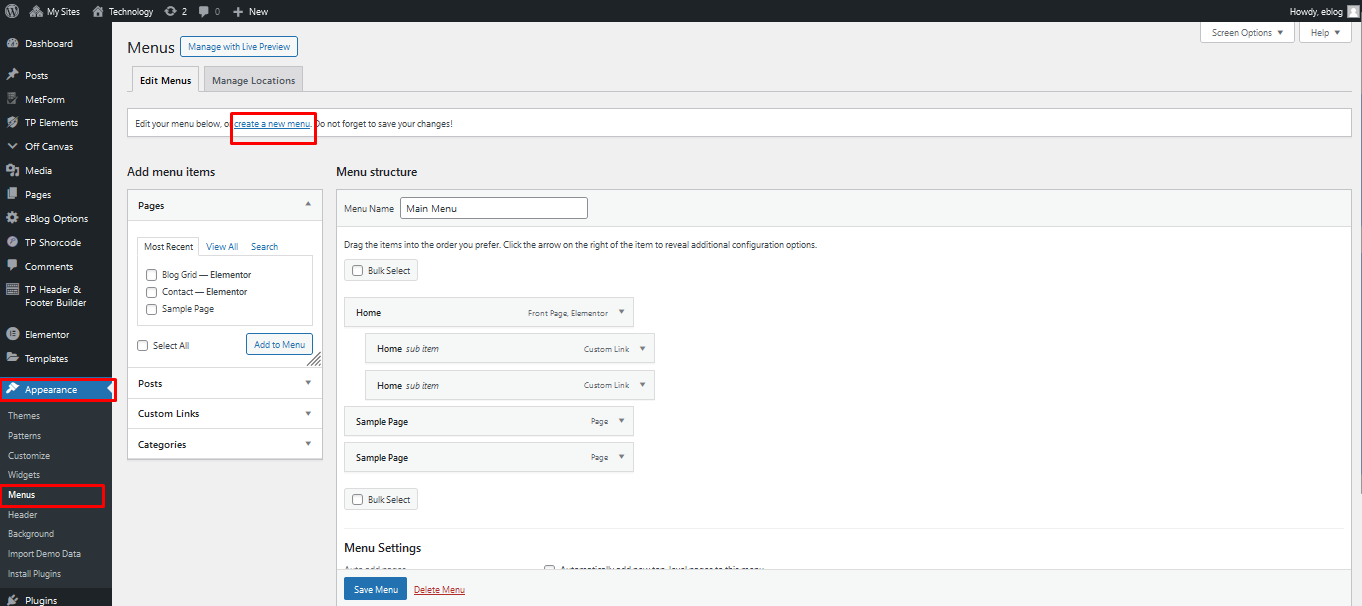Open Dashboard from the sidebar
This screenshot has height=606, width=1362.
tap(48, 44)
